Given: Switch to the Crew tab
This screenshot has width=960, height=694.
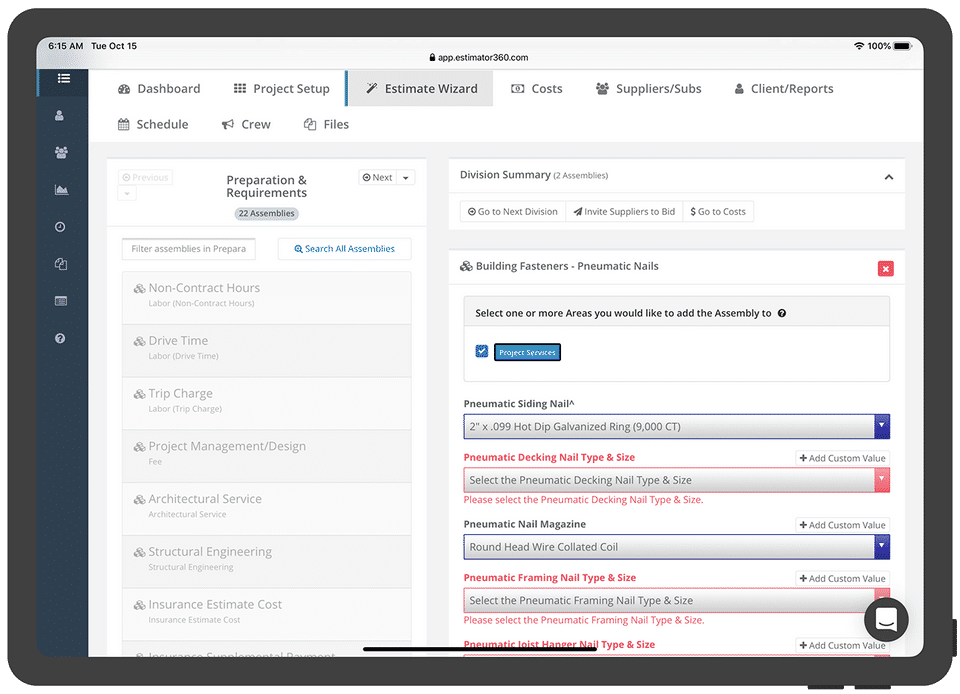Looking at the screenshot, I should tap(246, 124).
